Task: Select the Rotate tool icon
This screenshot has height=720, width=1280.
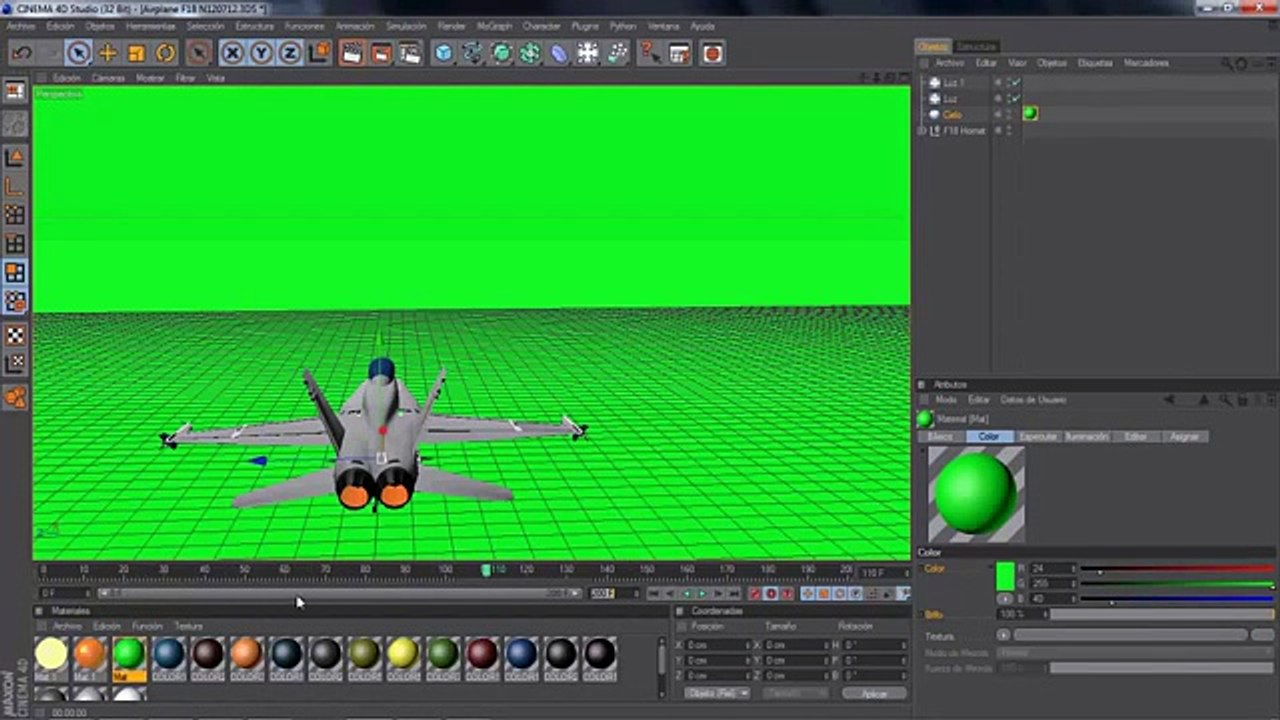Action: 165,53
